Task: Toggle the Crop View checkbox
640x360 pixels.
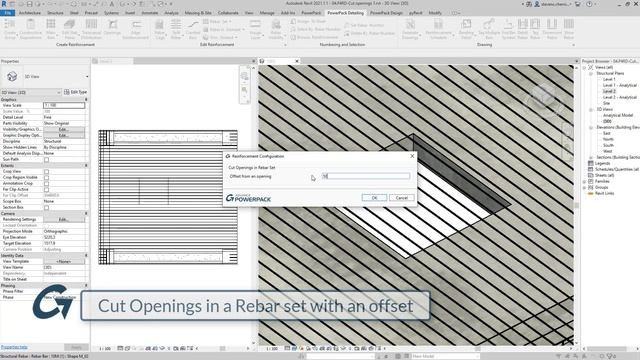Action: pyautogui.click(x=46, y=171)
